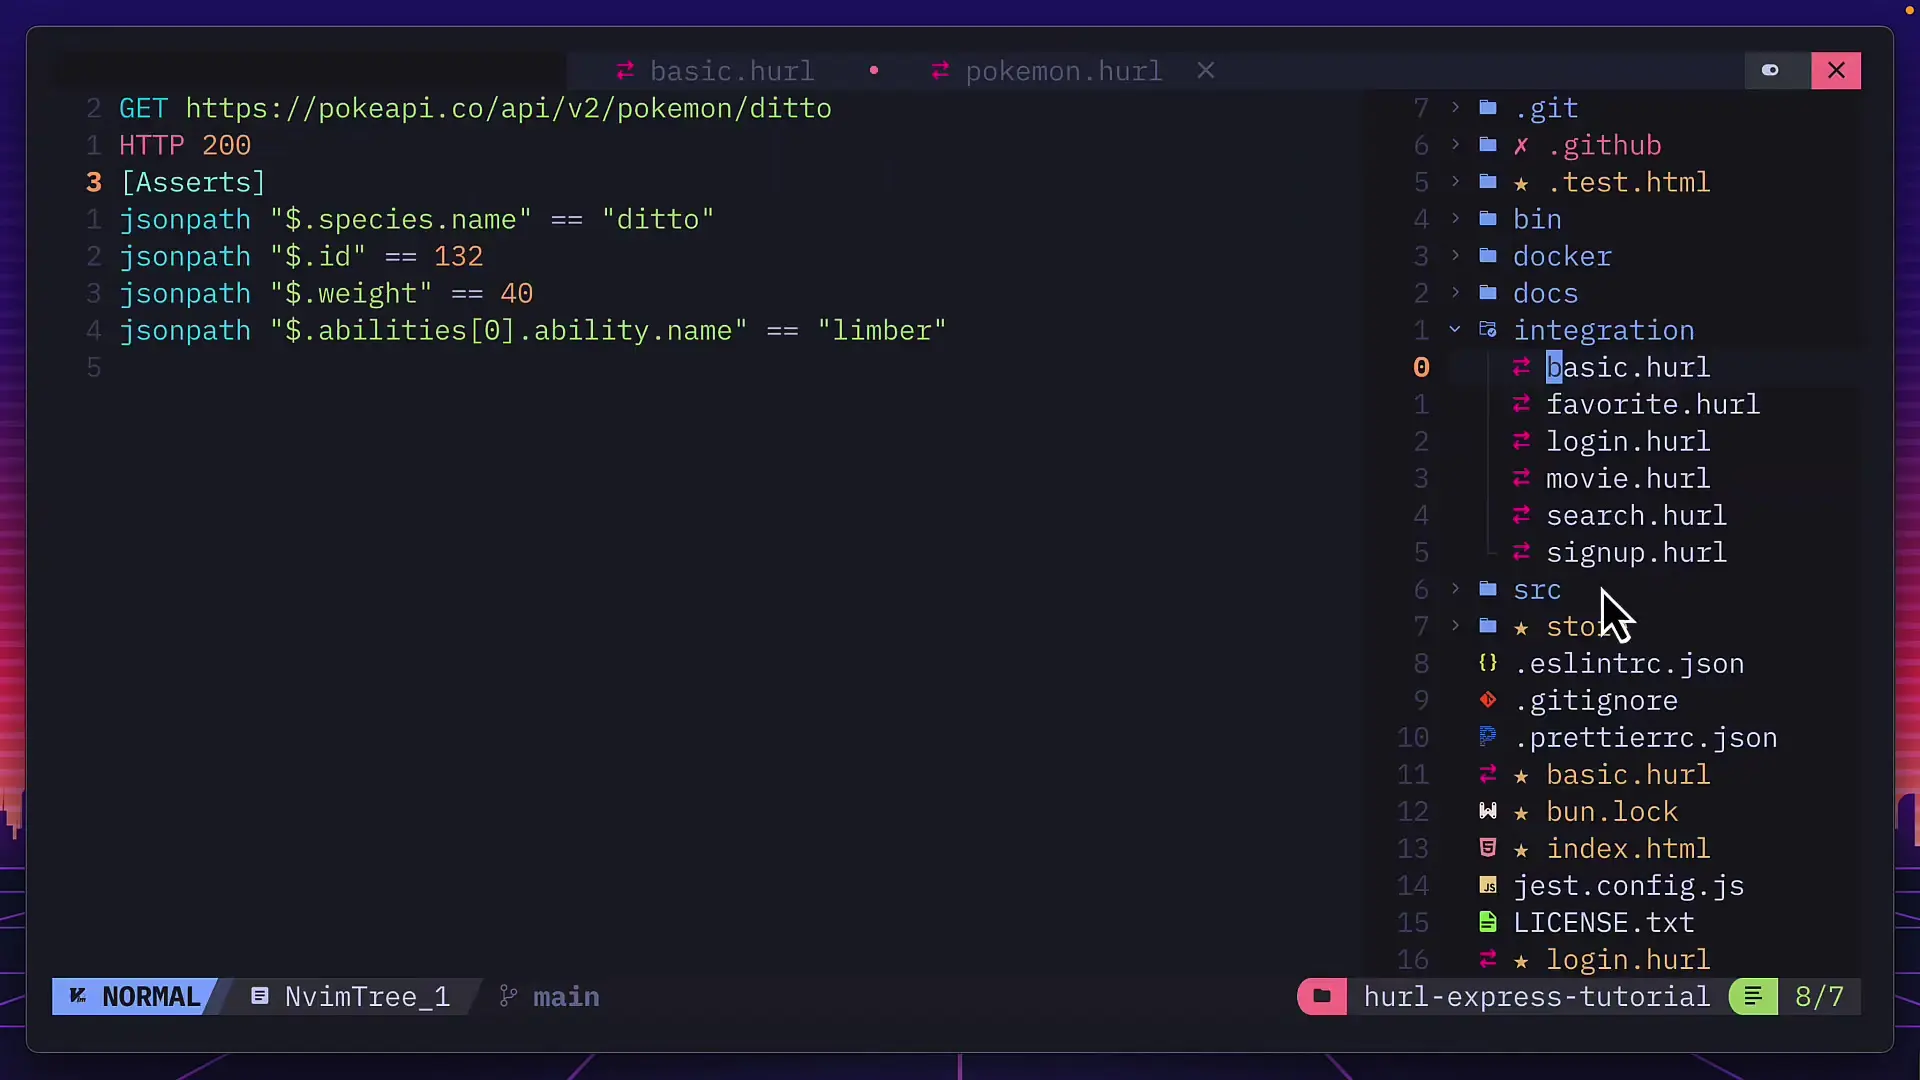This screenshot has height=1080, width=1920.
Task: Click the red folder icon in statusline
Action: click(1322, 996)
